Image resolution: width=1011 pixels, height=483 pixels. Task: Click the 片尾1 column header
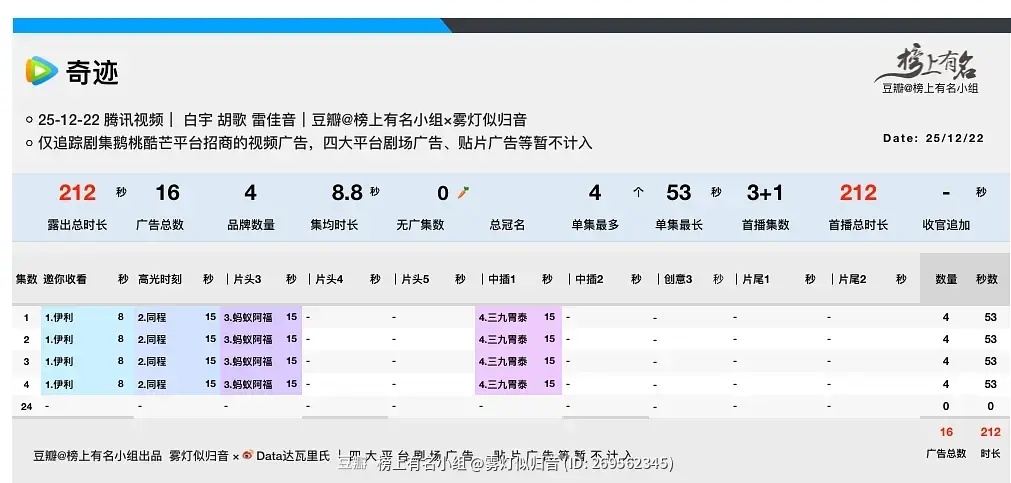(756, 279)
